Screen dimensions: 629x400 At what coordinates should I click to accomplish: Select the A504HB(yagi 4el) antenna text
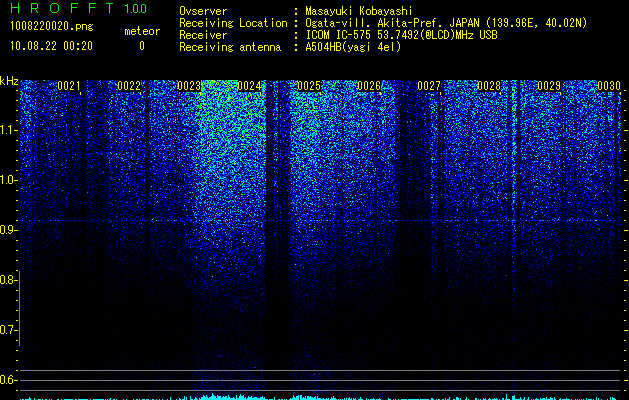point(353,47)
